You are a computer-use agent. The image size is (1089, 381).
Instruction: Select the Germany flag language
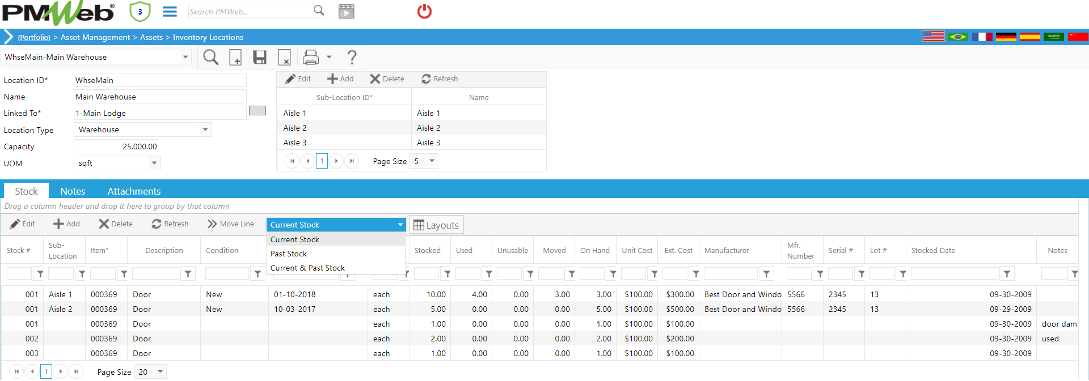click(1006, 37)
